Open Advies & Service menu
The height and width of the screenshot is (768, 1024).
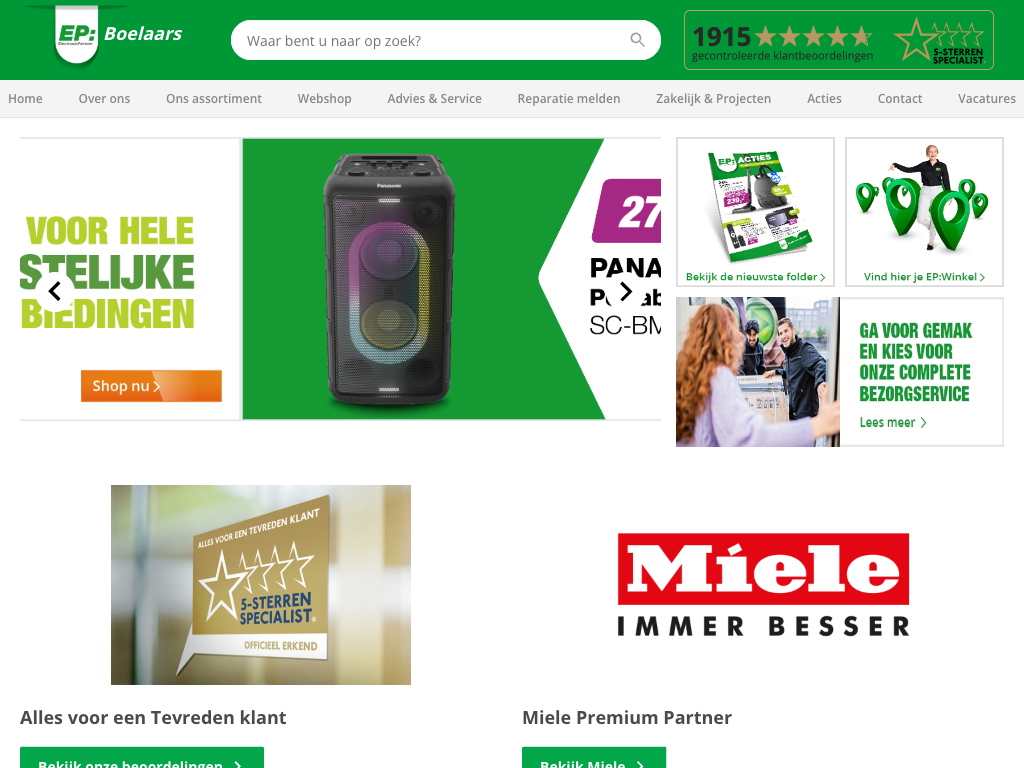click(434, 99)
